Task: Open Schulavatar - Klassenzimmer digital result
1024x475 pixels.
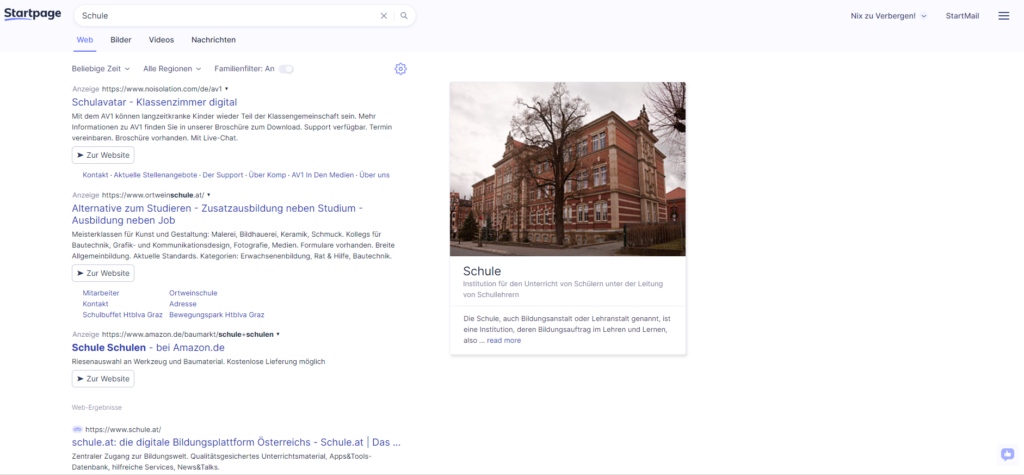Action: (154, 102)
